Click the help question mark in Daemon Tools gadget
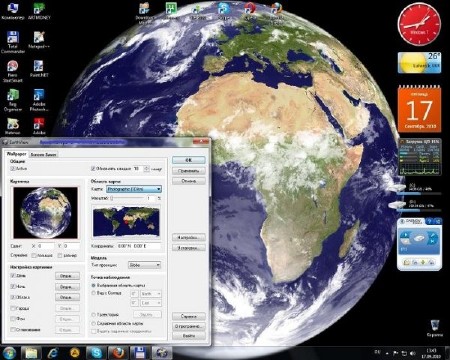450x360 pixels. pos(430,221)
